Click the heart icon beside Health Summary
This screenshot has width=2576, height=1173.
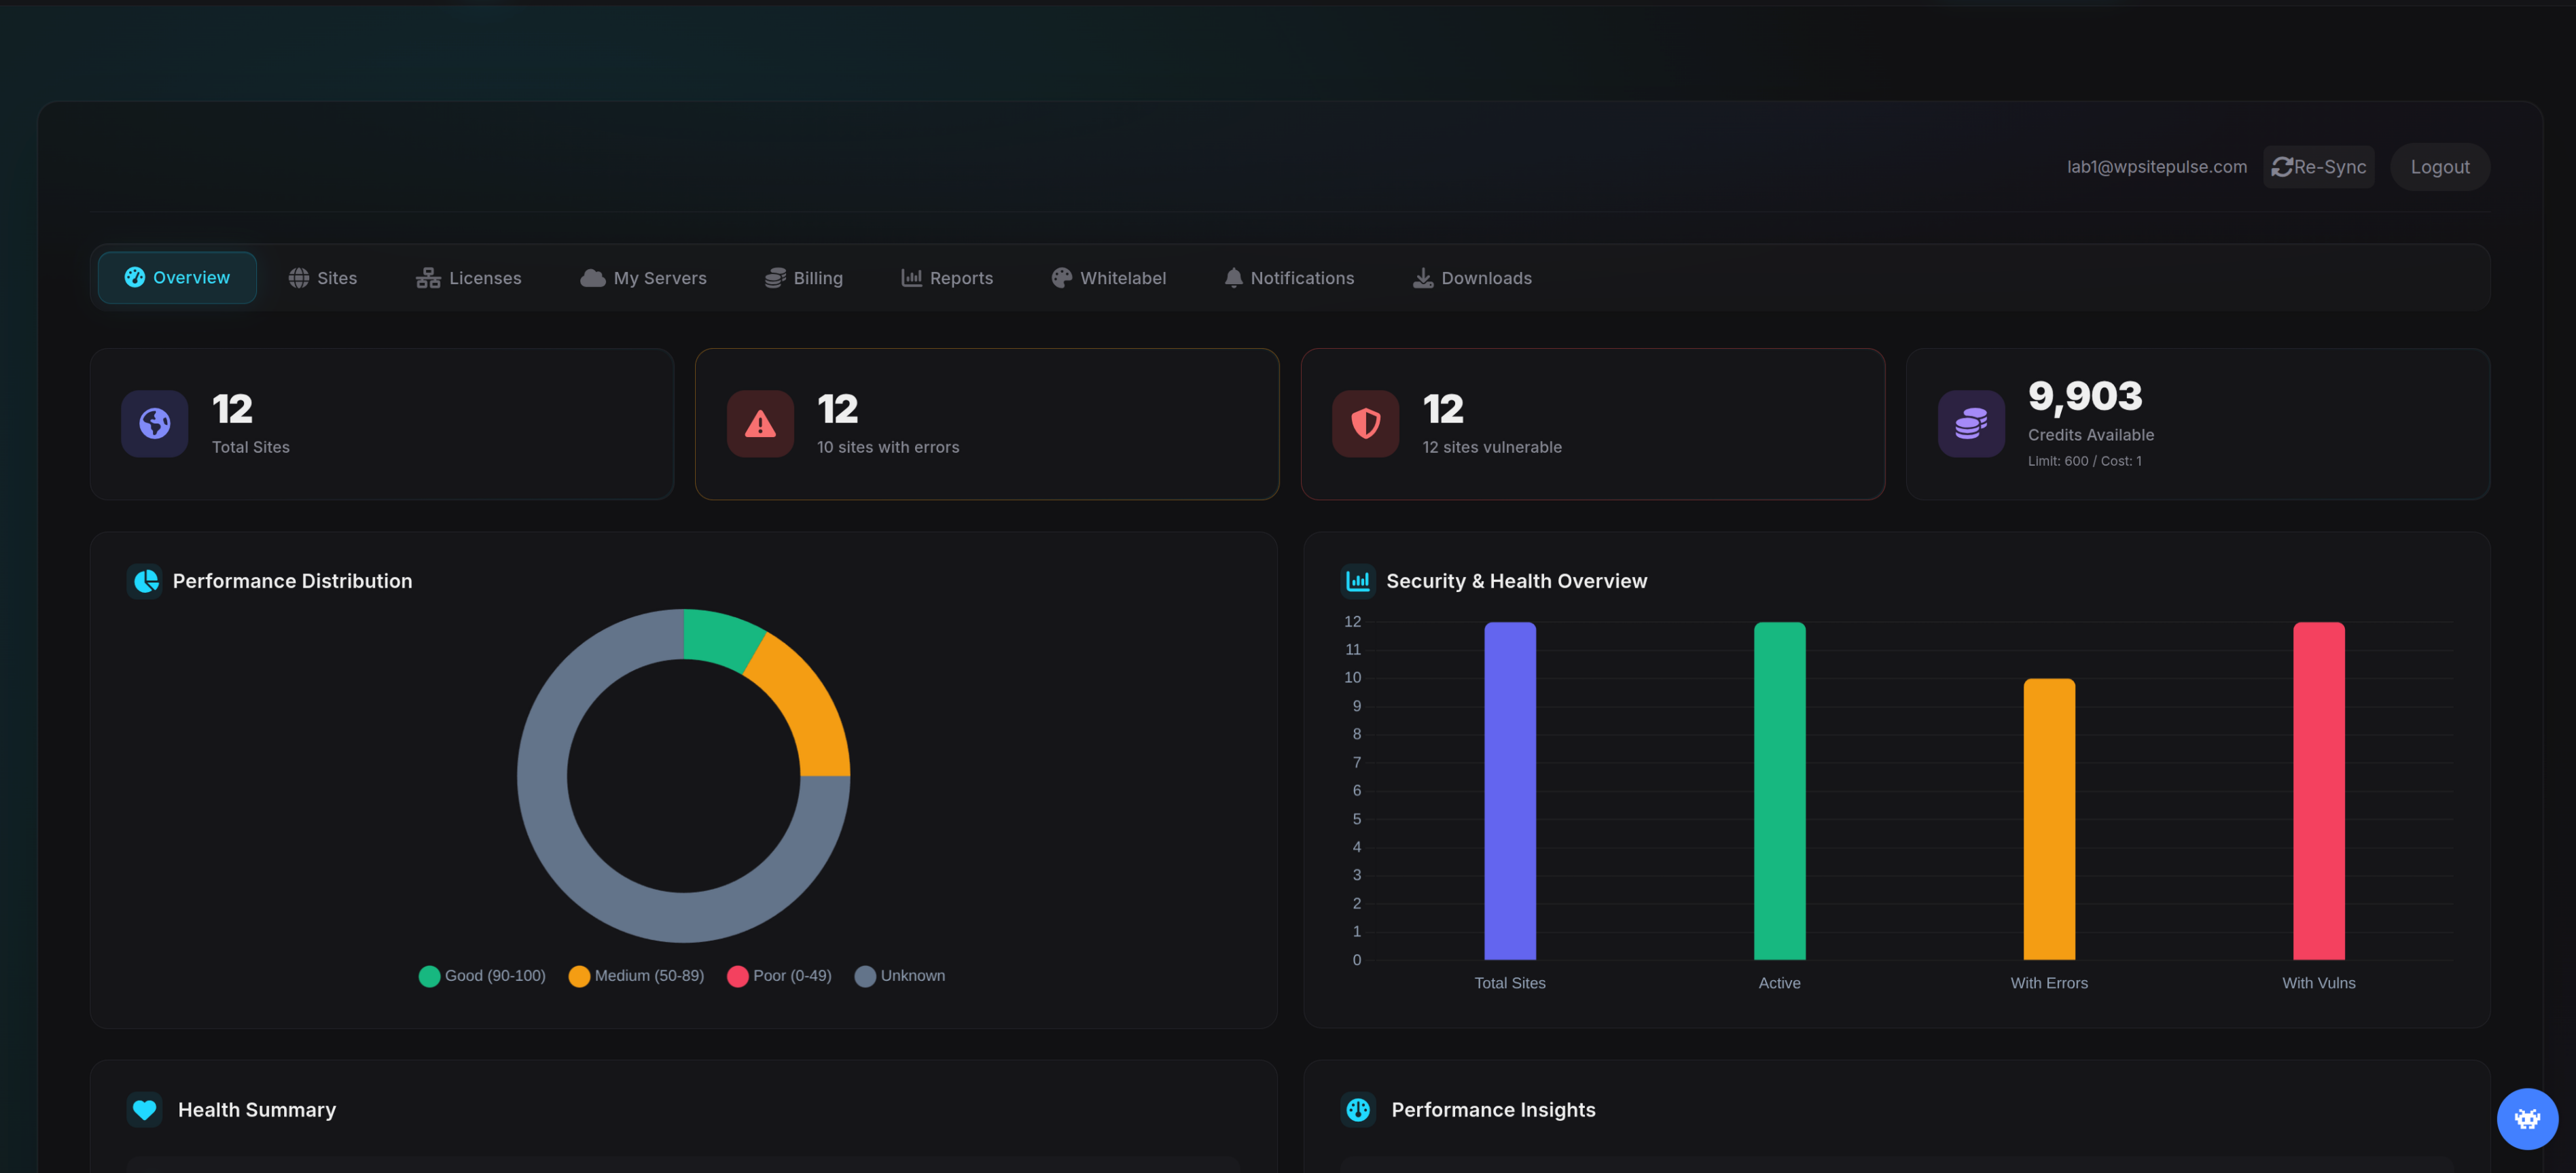tap(145, 1110)
